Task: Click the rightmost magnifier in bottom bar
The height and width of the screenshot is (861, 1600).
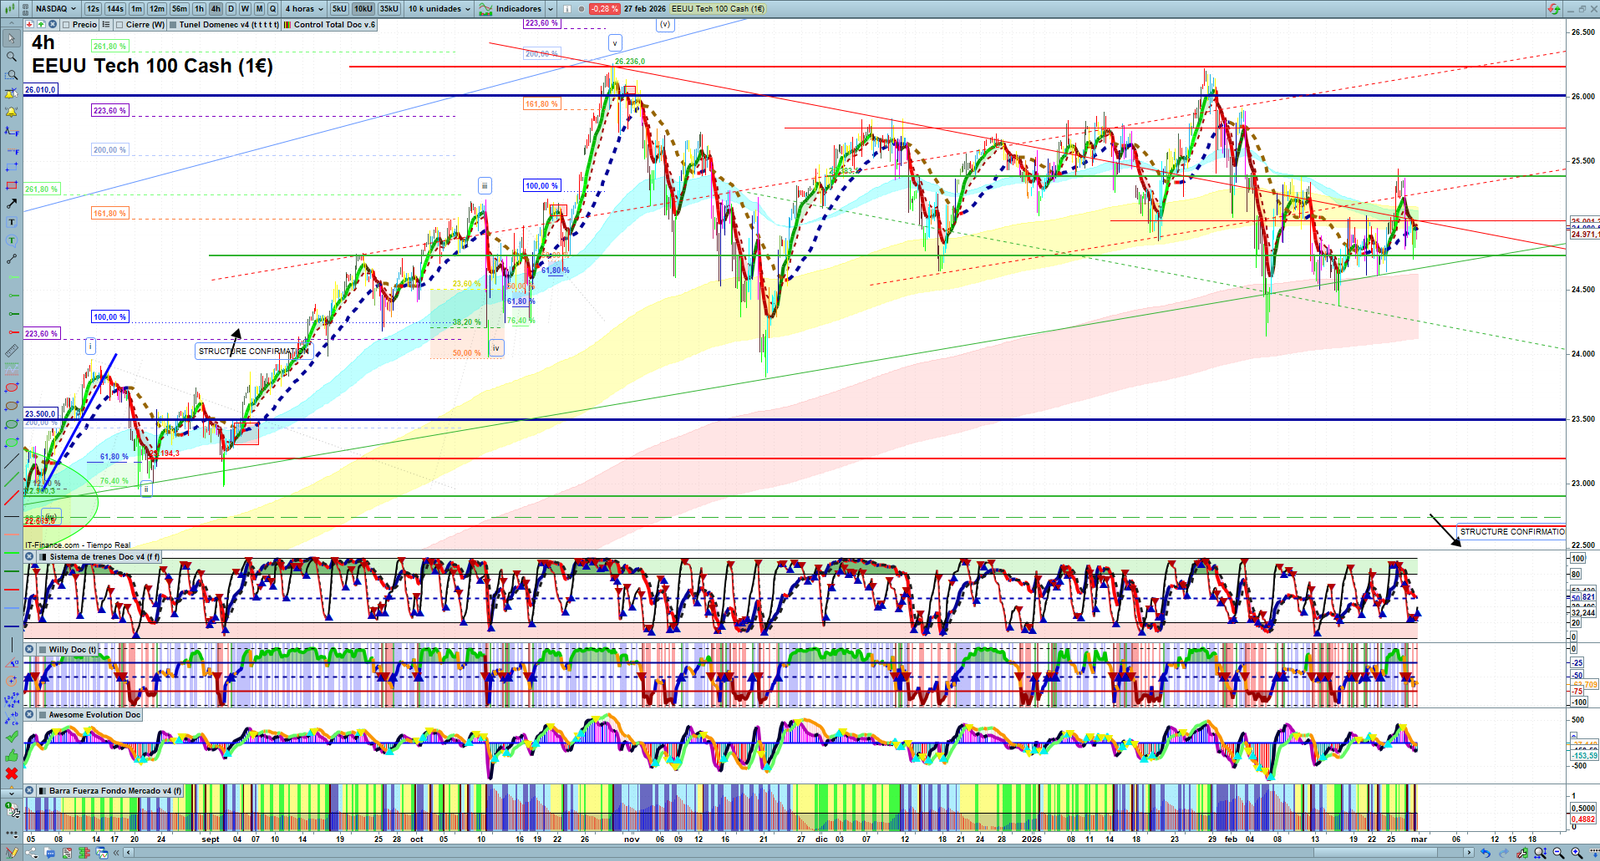Action: (1576, 853)
